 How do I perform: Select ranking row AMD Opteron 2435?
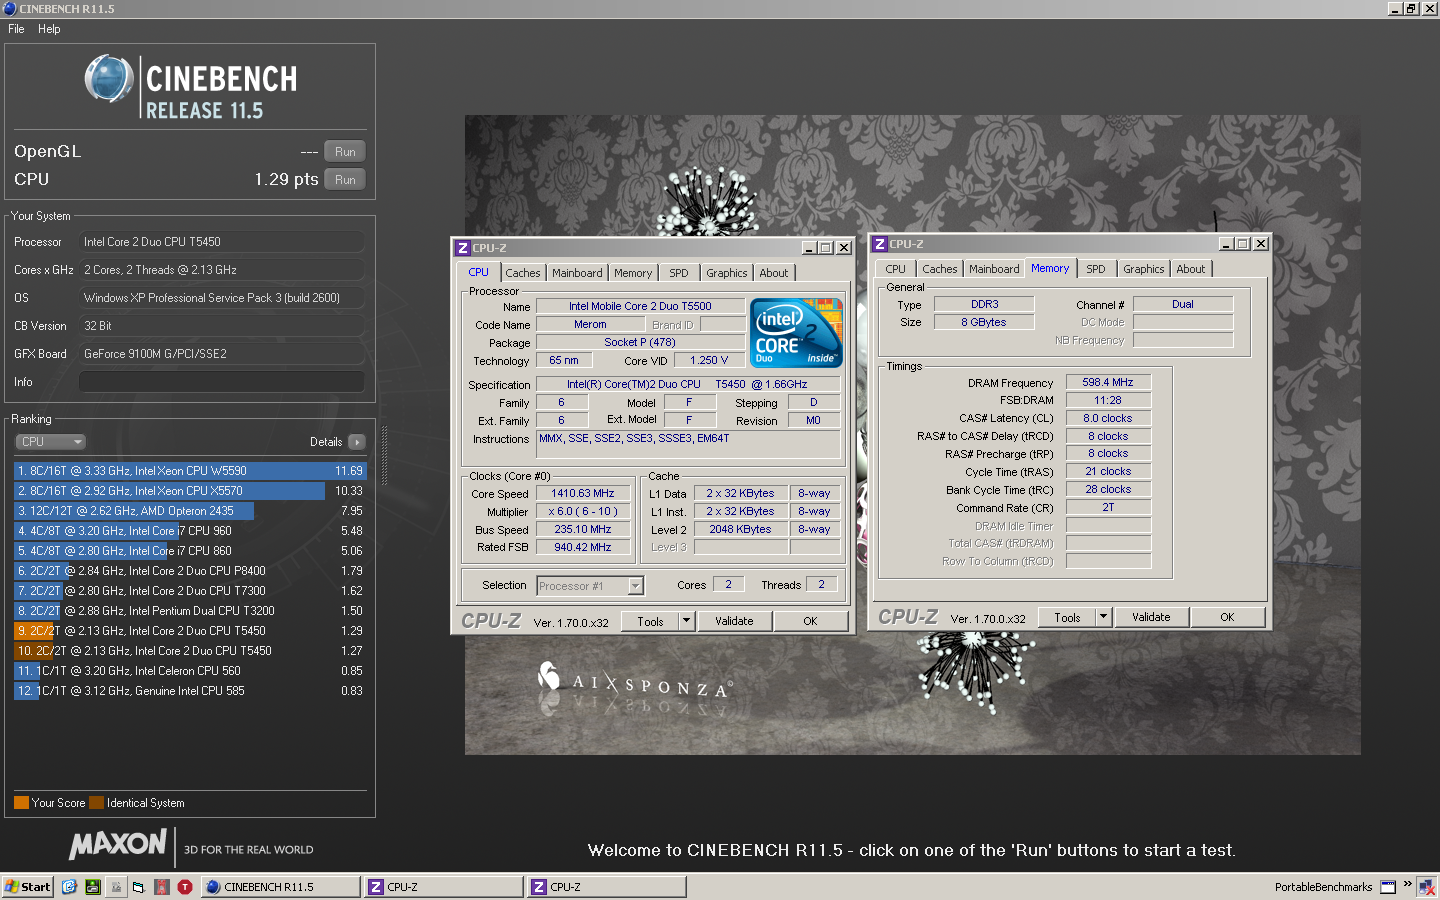(190, 510)
